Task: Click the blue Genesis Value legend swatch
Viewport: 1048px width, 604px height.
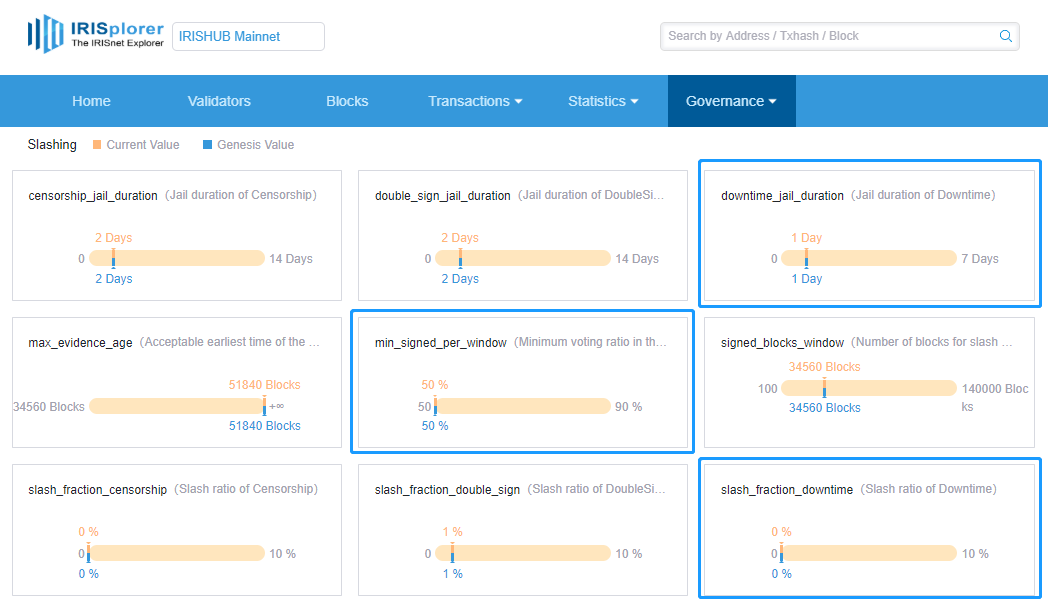Action: tap(207, 145)
